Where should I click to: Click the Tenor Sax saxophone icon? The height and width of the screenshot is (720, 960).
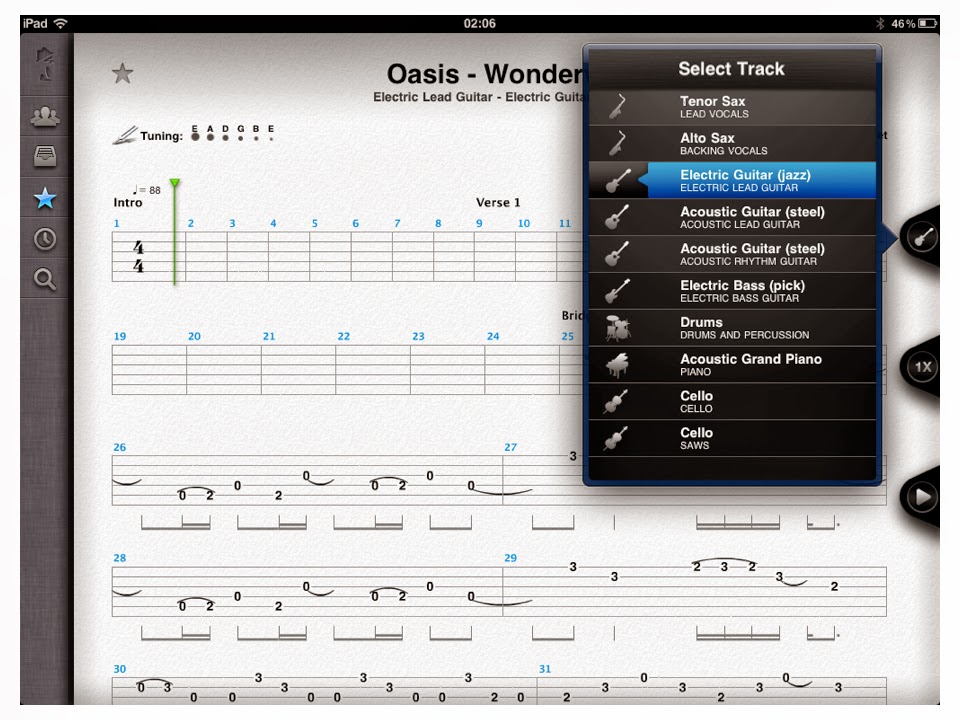point(617,107)
